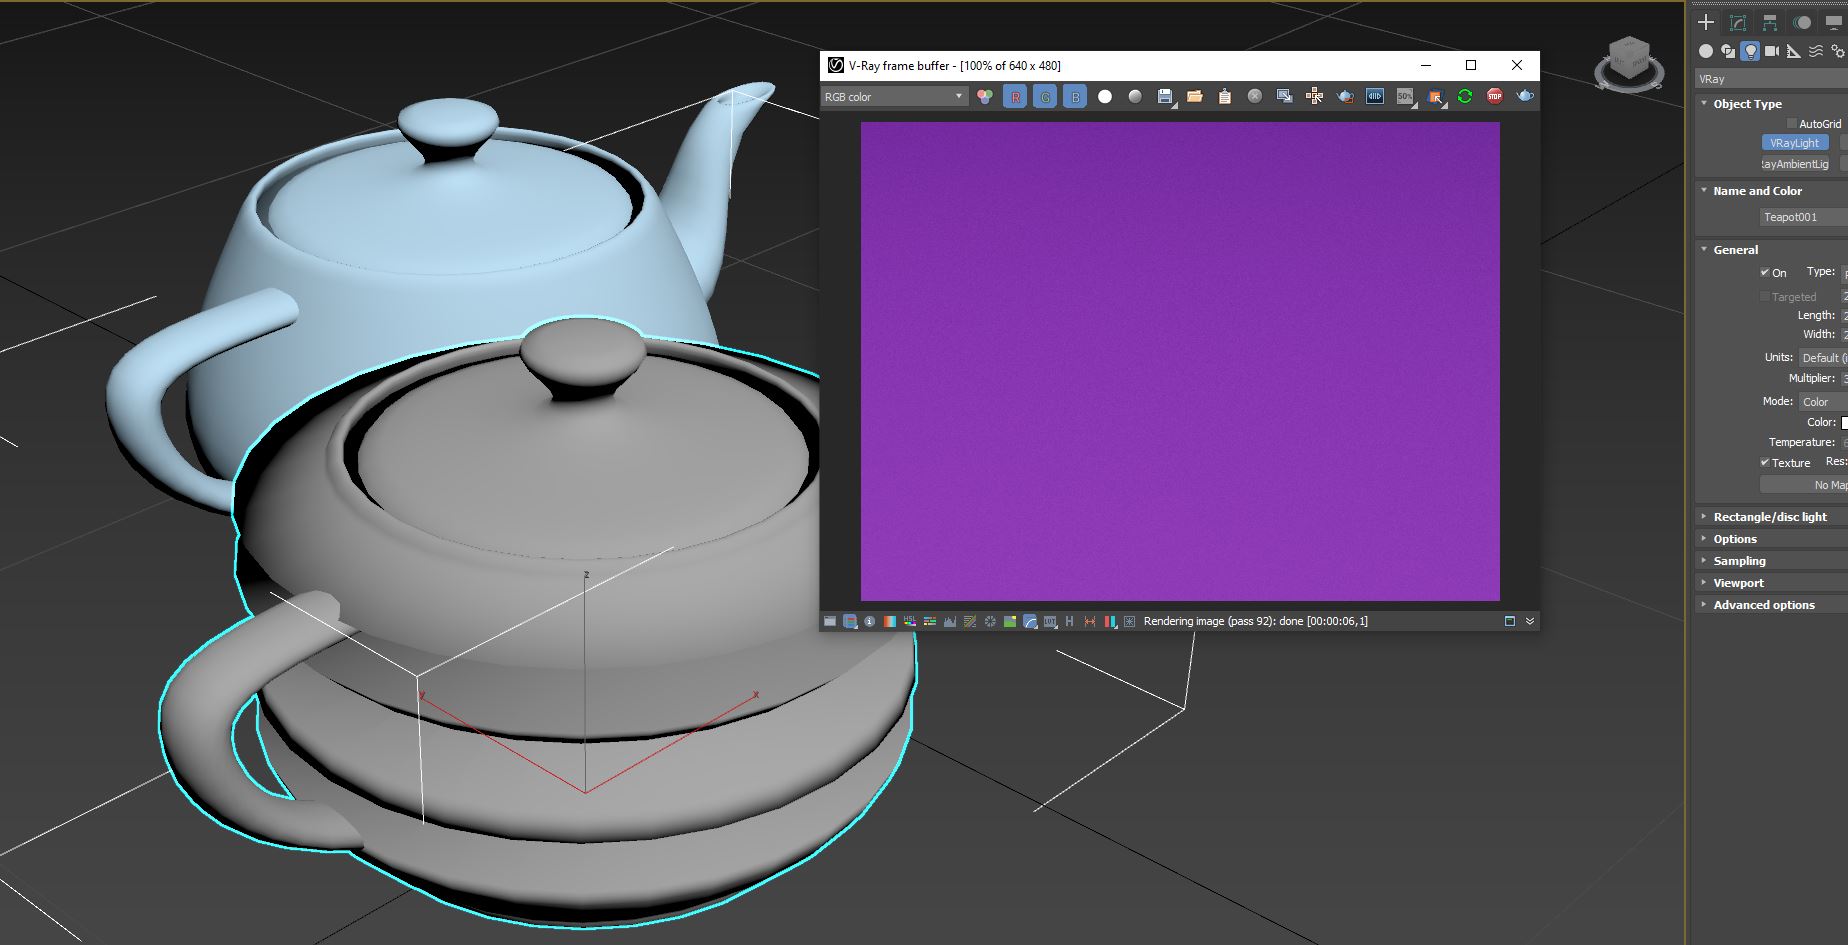Expand the Rectangle/disc light rollout
This screenshot has width=1848, height=945.
pos(1771,517)
